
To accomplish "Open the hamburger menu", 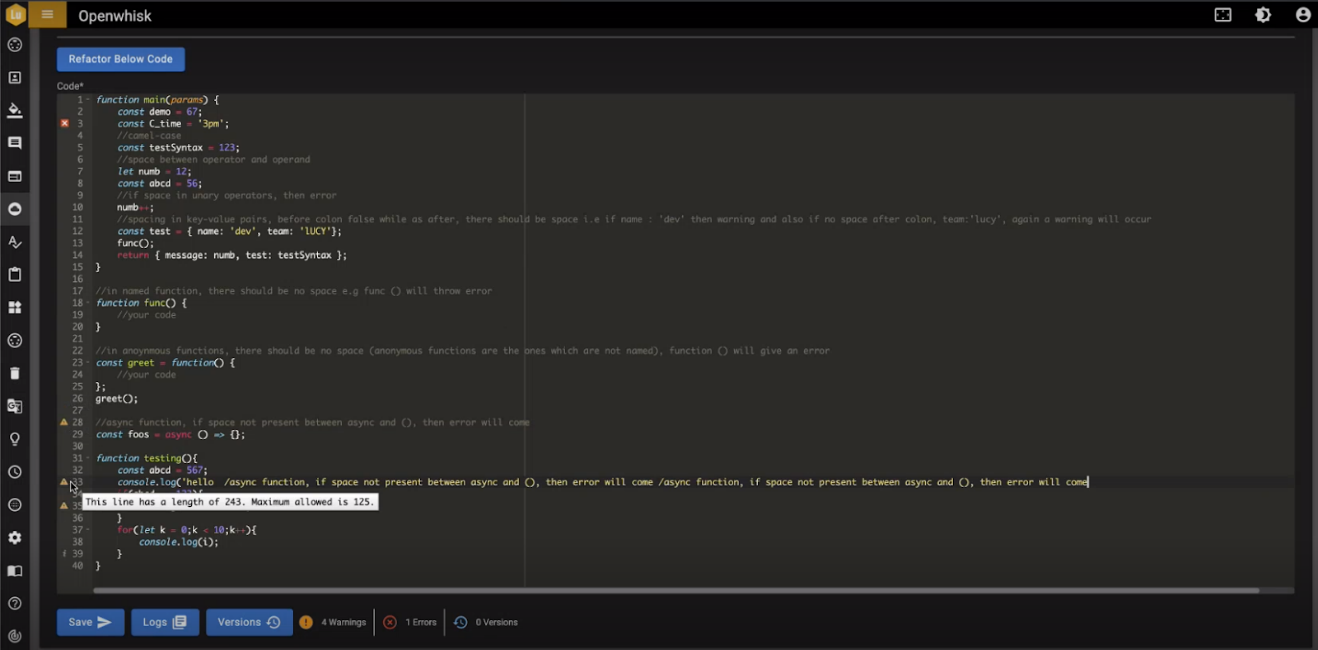I will [x=47, y=15].
